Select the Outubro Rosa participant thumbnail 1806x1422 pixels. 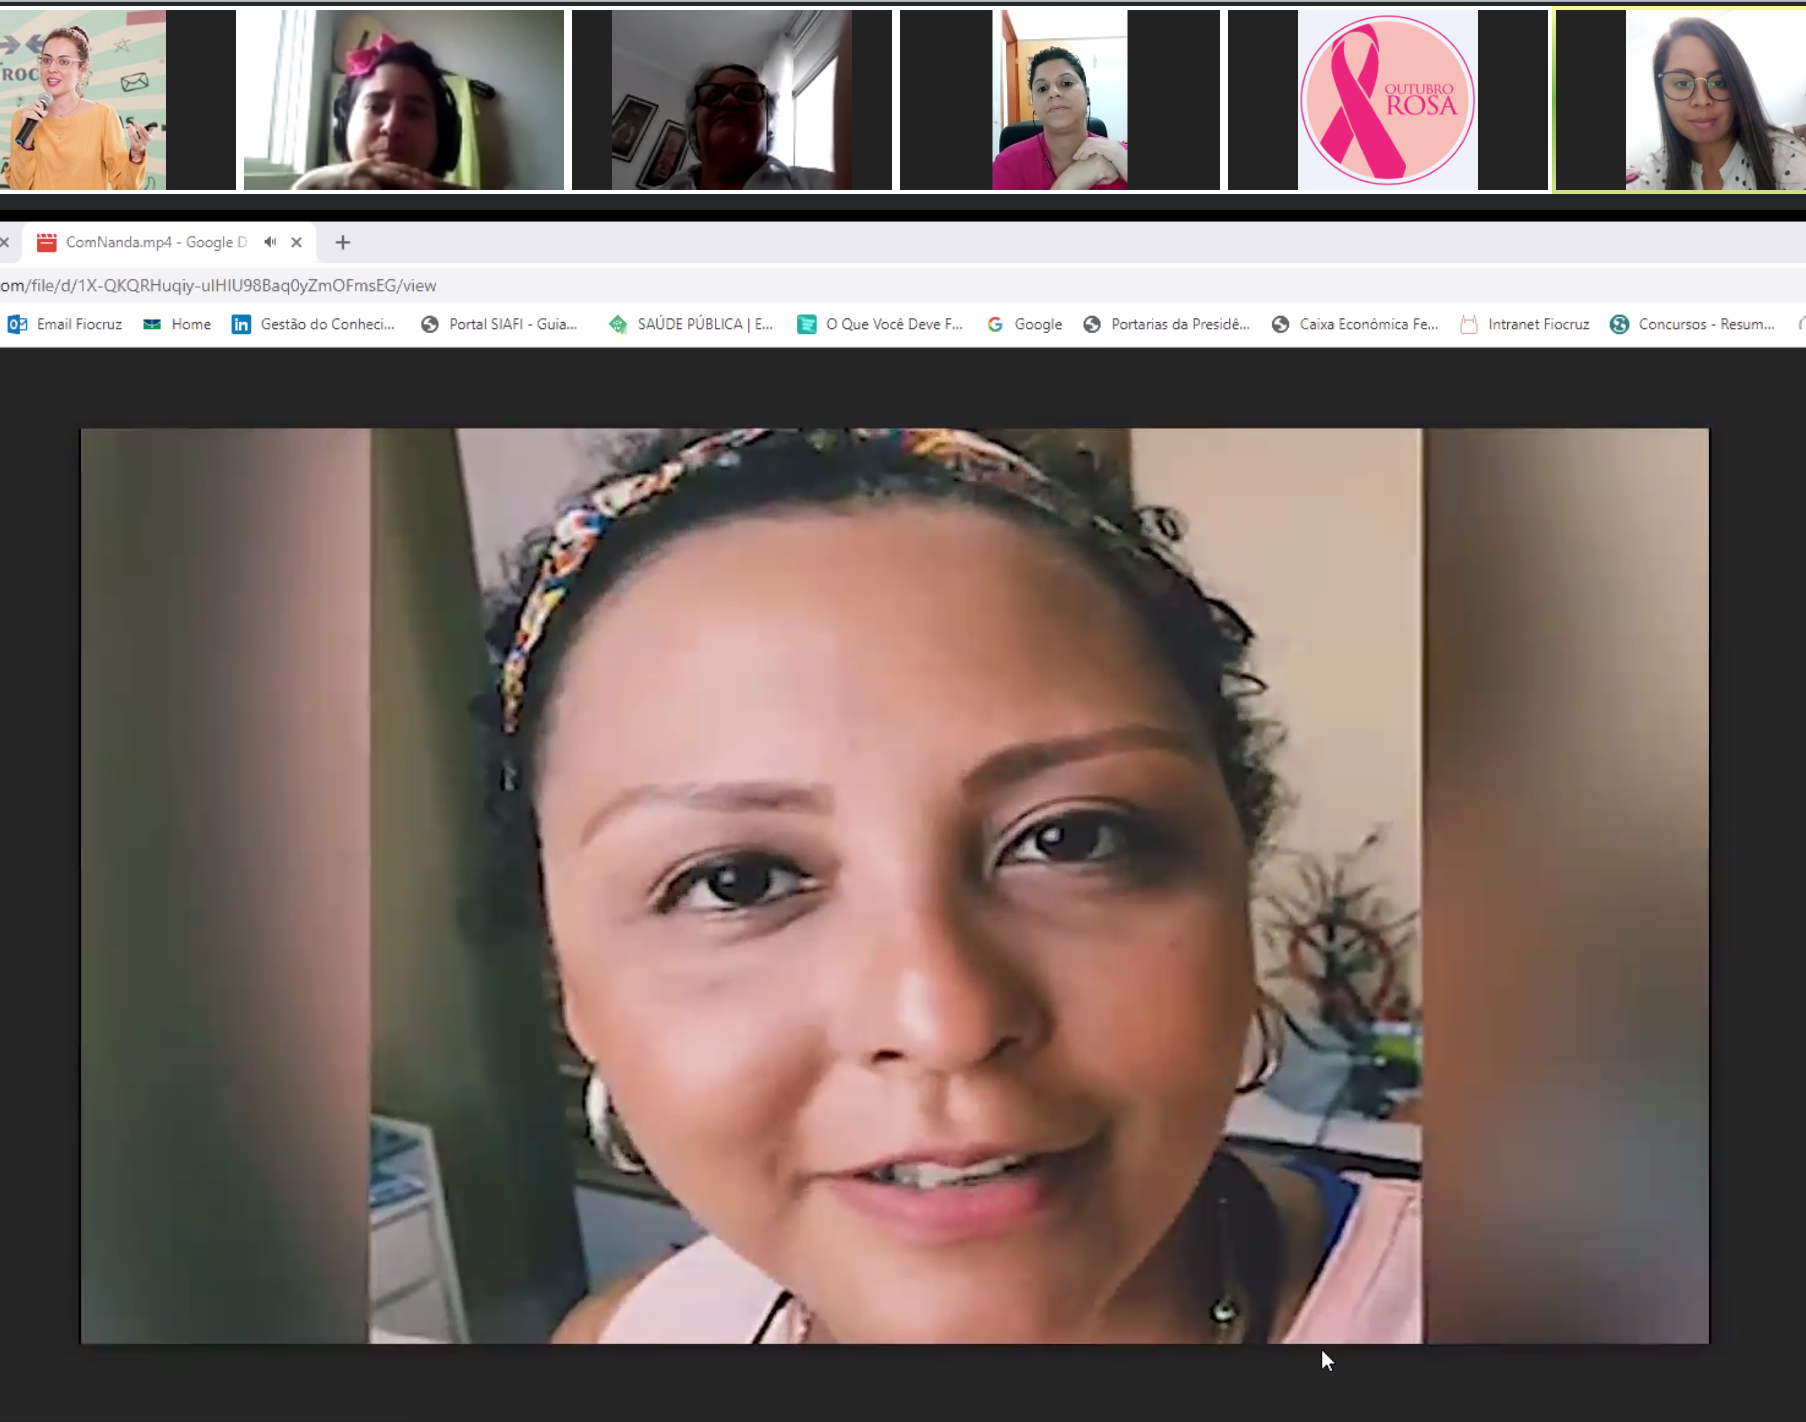tap(1387, 100)
